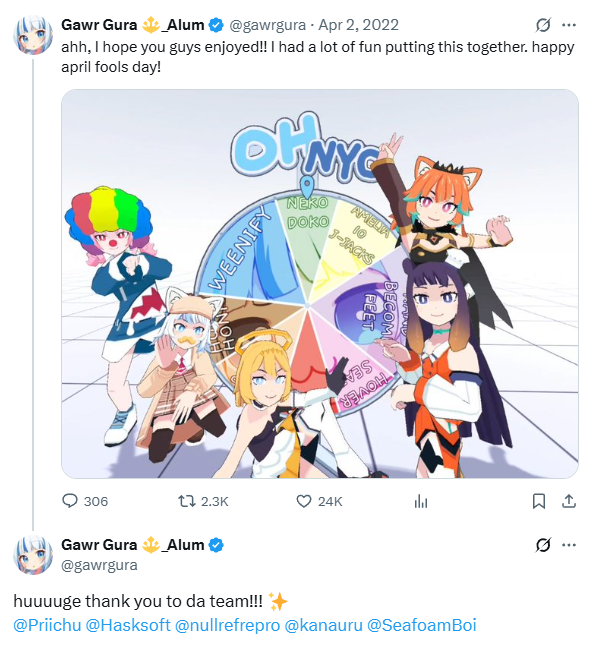Image resolution: width=594 pixels, height=648 pixels.
Task: Click the @gawrgura handle in lower tweet
Action: click(x=99, y=565)
